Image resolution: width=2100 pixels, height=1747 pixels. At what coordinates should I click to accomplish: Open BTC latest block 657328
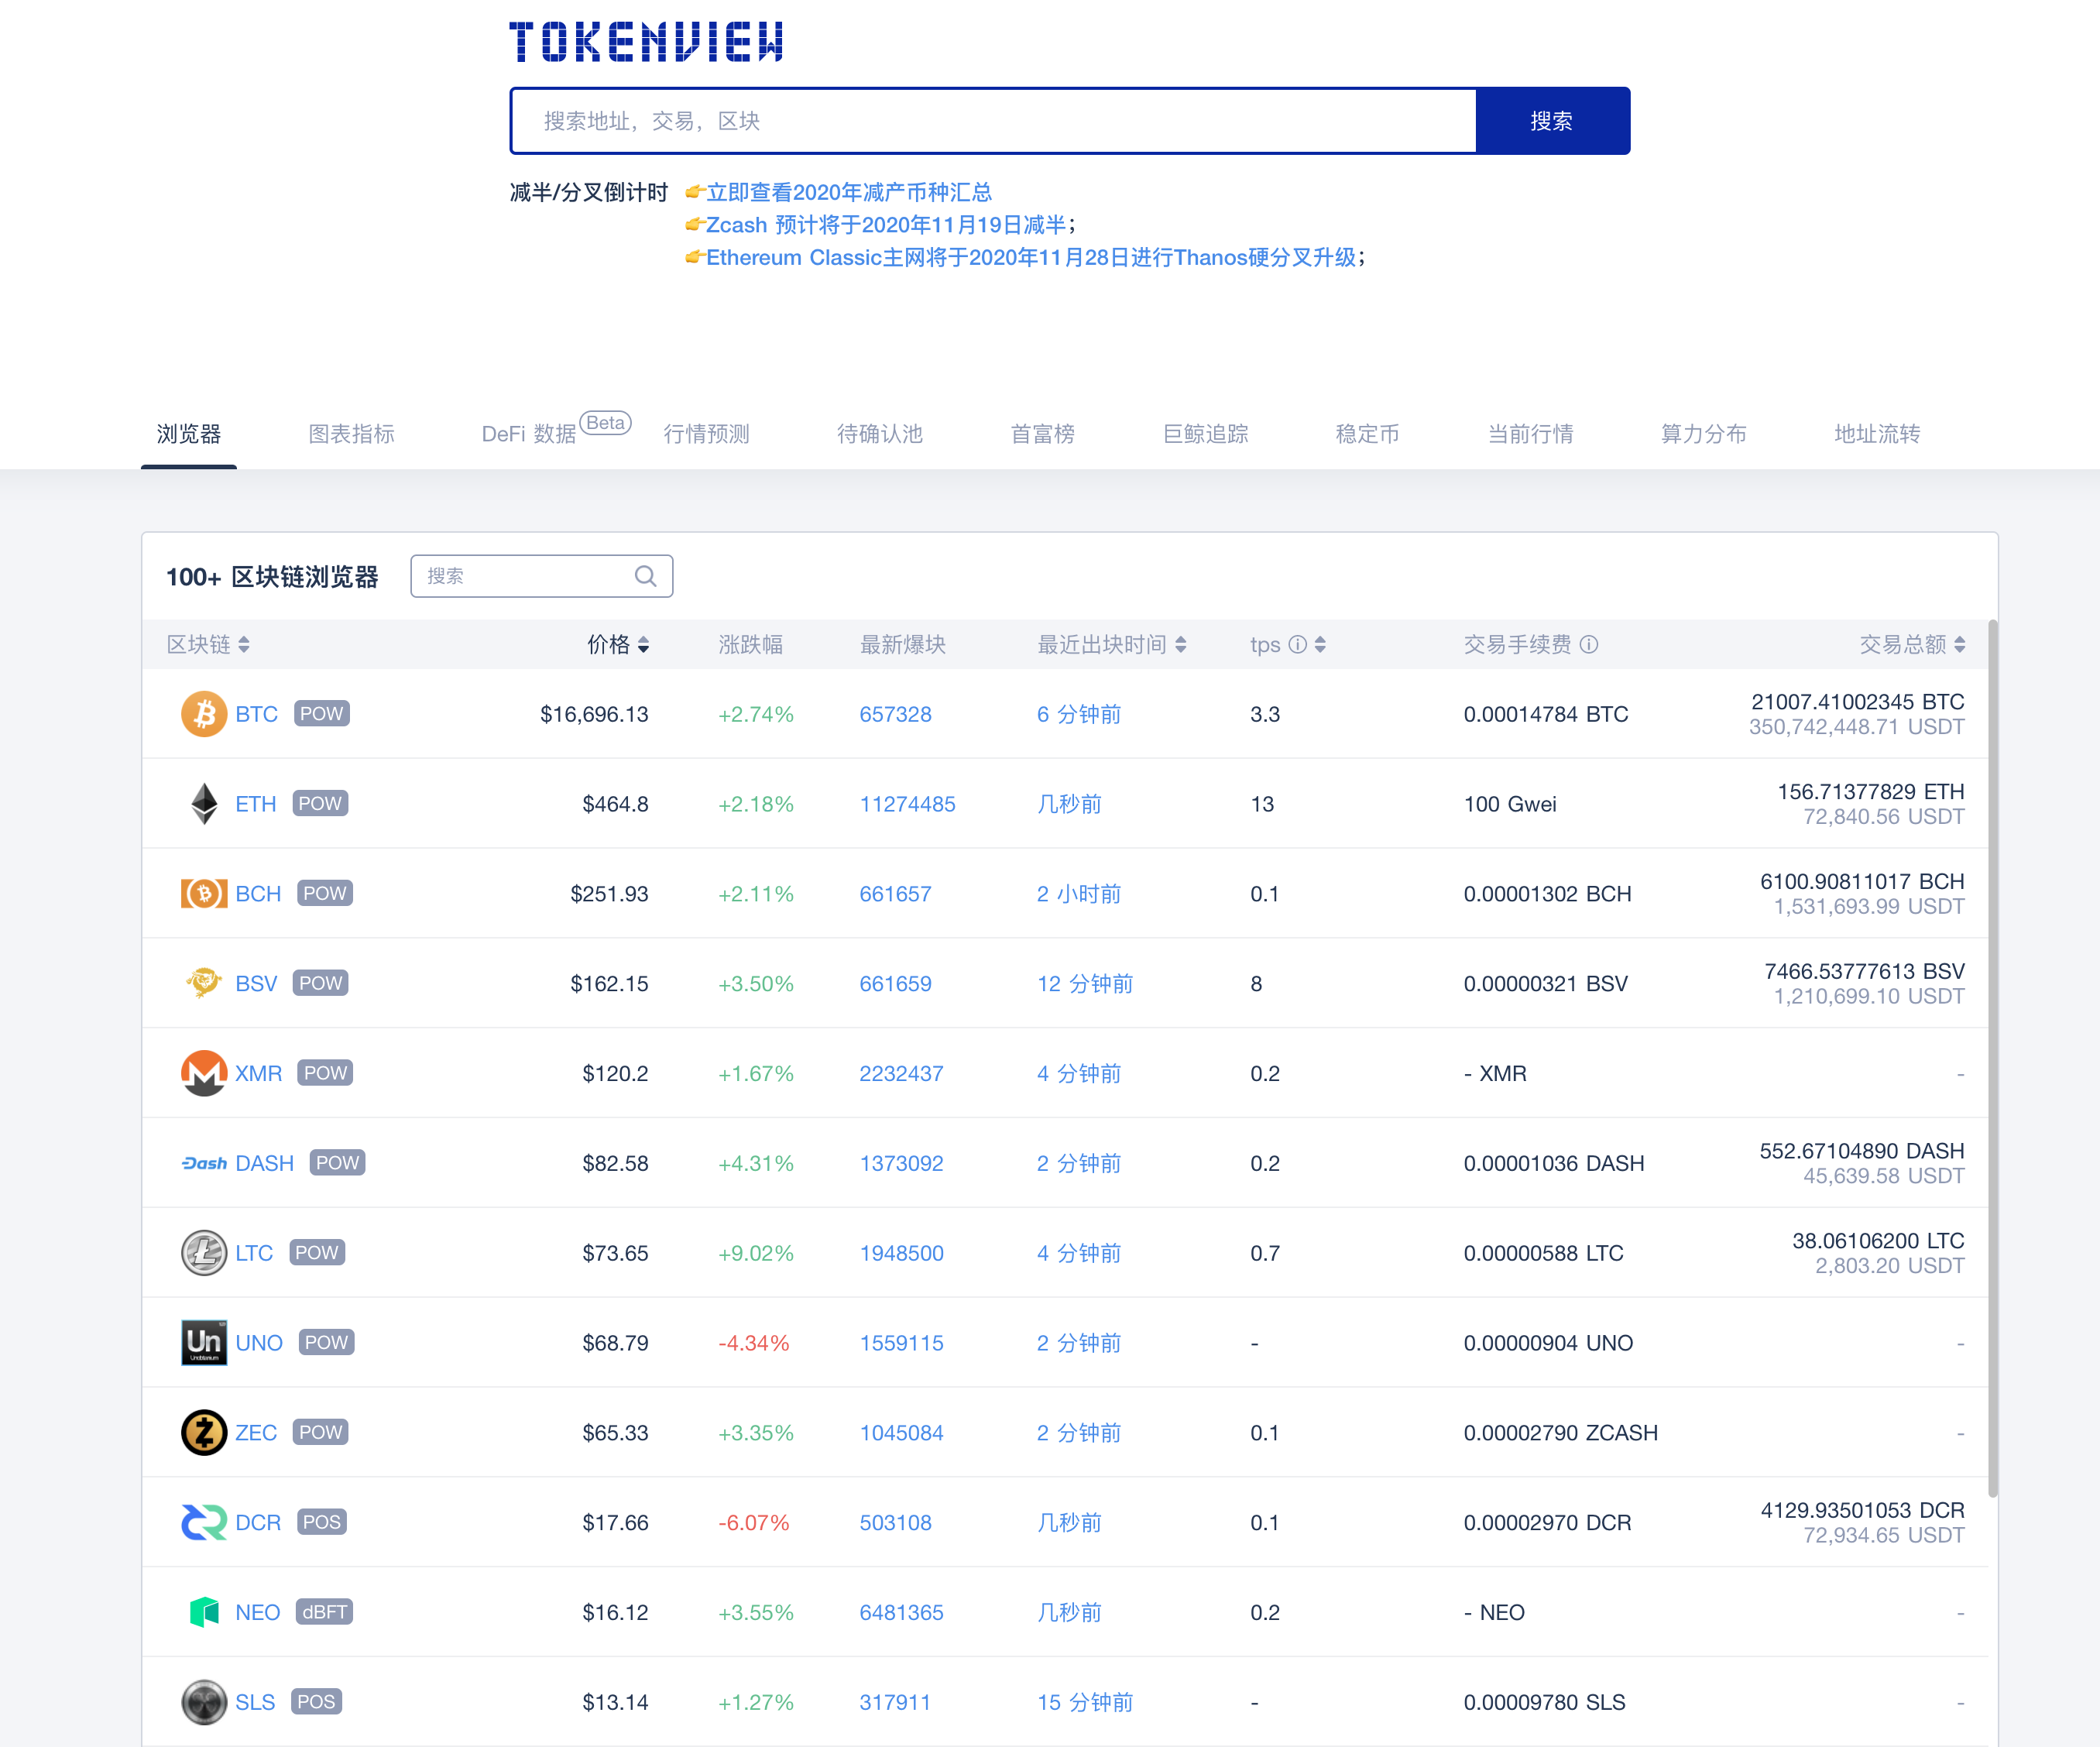pyautogui.click(x=896, y=714)
